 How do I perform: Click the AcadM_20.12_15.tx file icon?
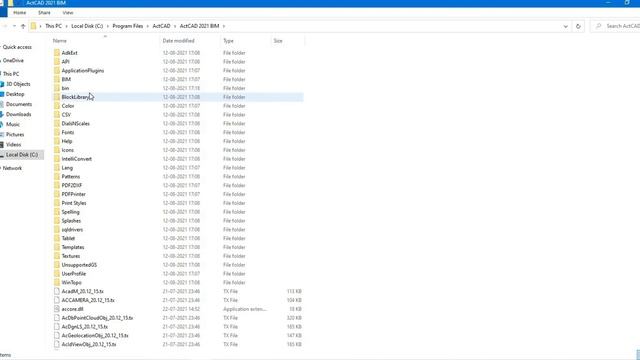tap(57, 291)
